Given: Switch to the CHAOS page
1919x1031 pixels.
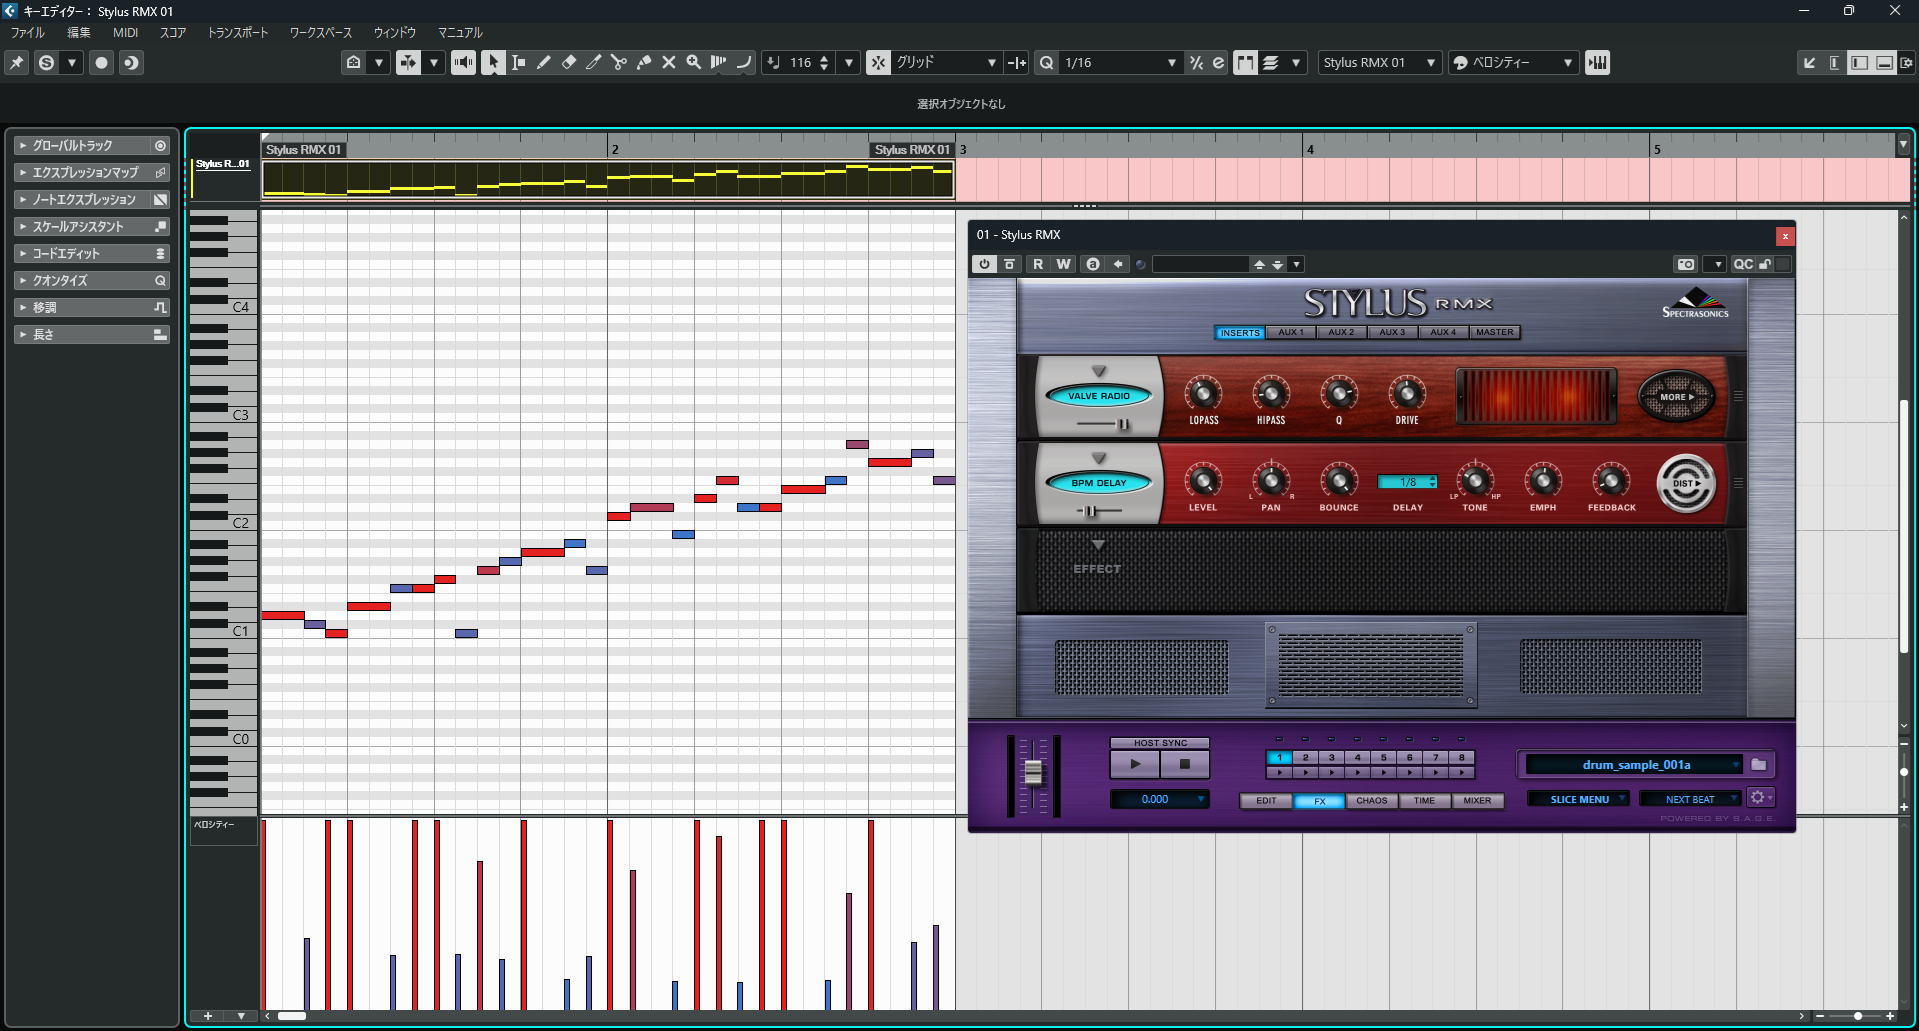Looking at the screenshot, I should [1372, 801].
